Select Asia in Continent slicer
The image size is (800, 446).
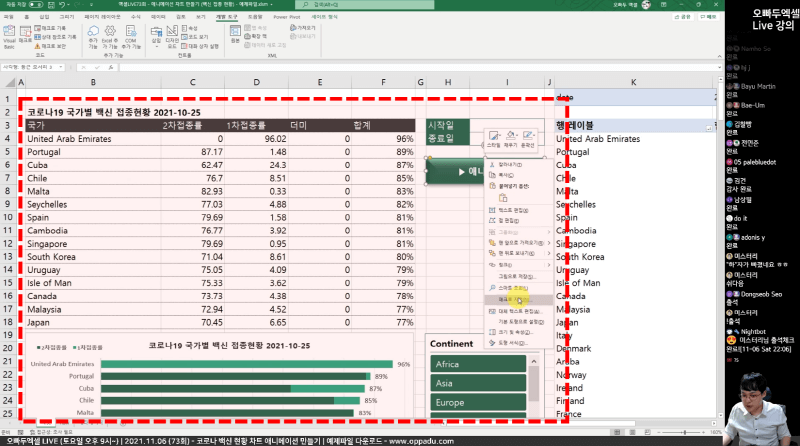478,383
